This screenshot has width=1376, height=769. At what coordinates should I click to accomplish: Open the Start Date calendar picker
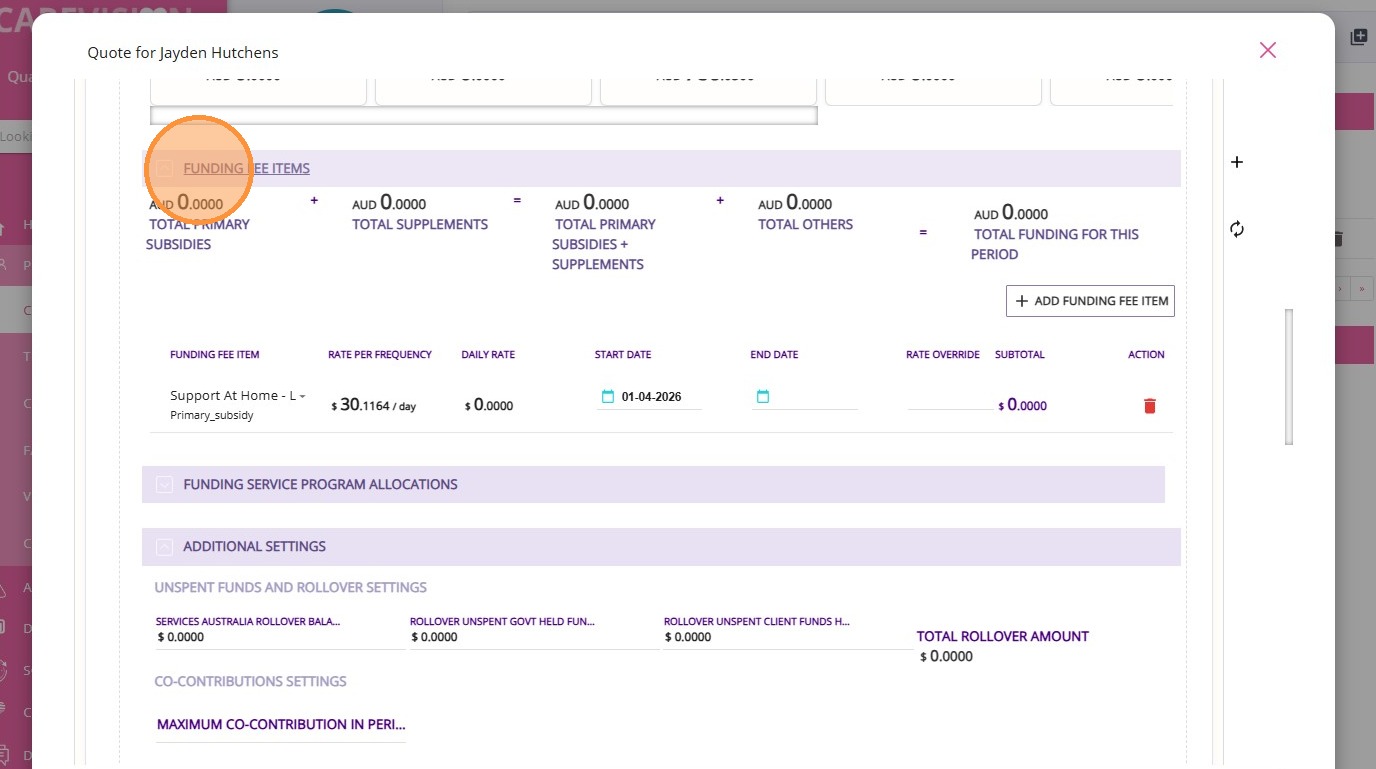(608, 397)
